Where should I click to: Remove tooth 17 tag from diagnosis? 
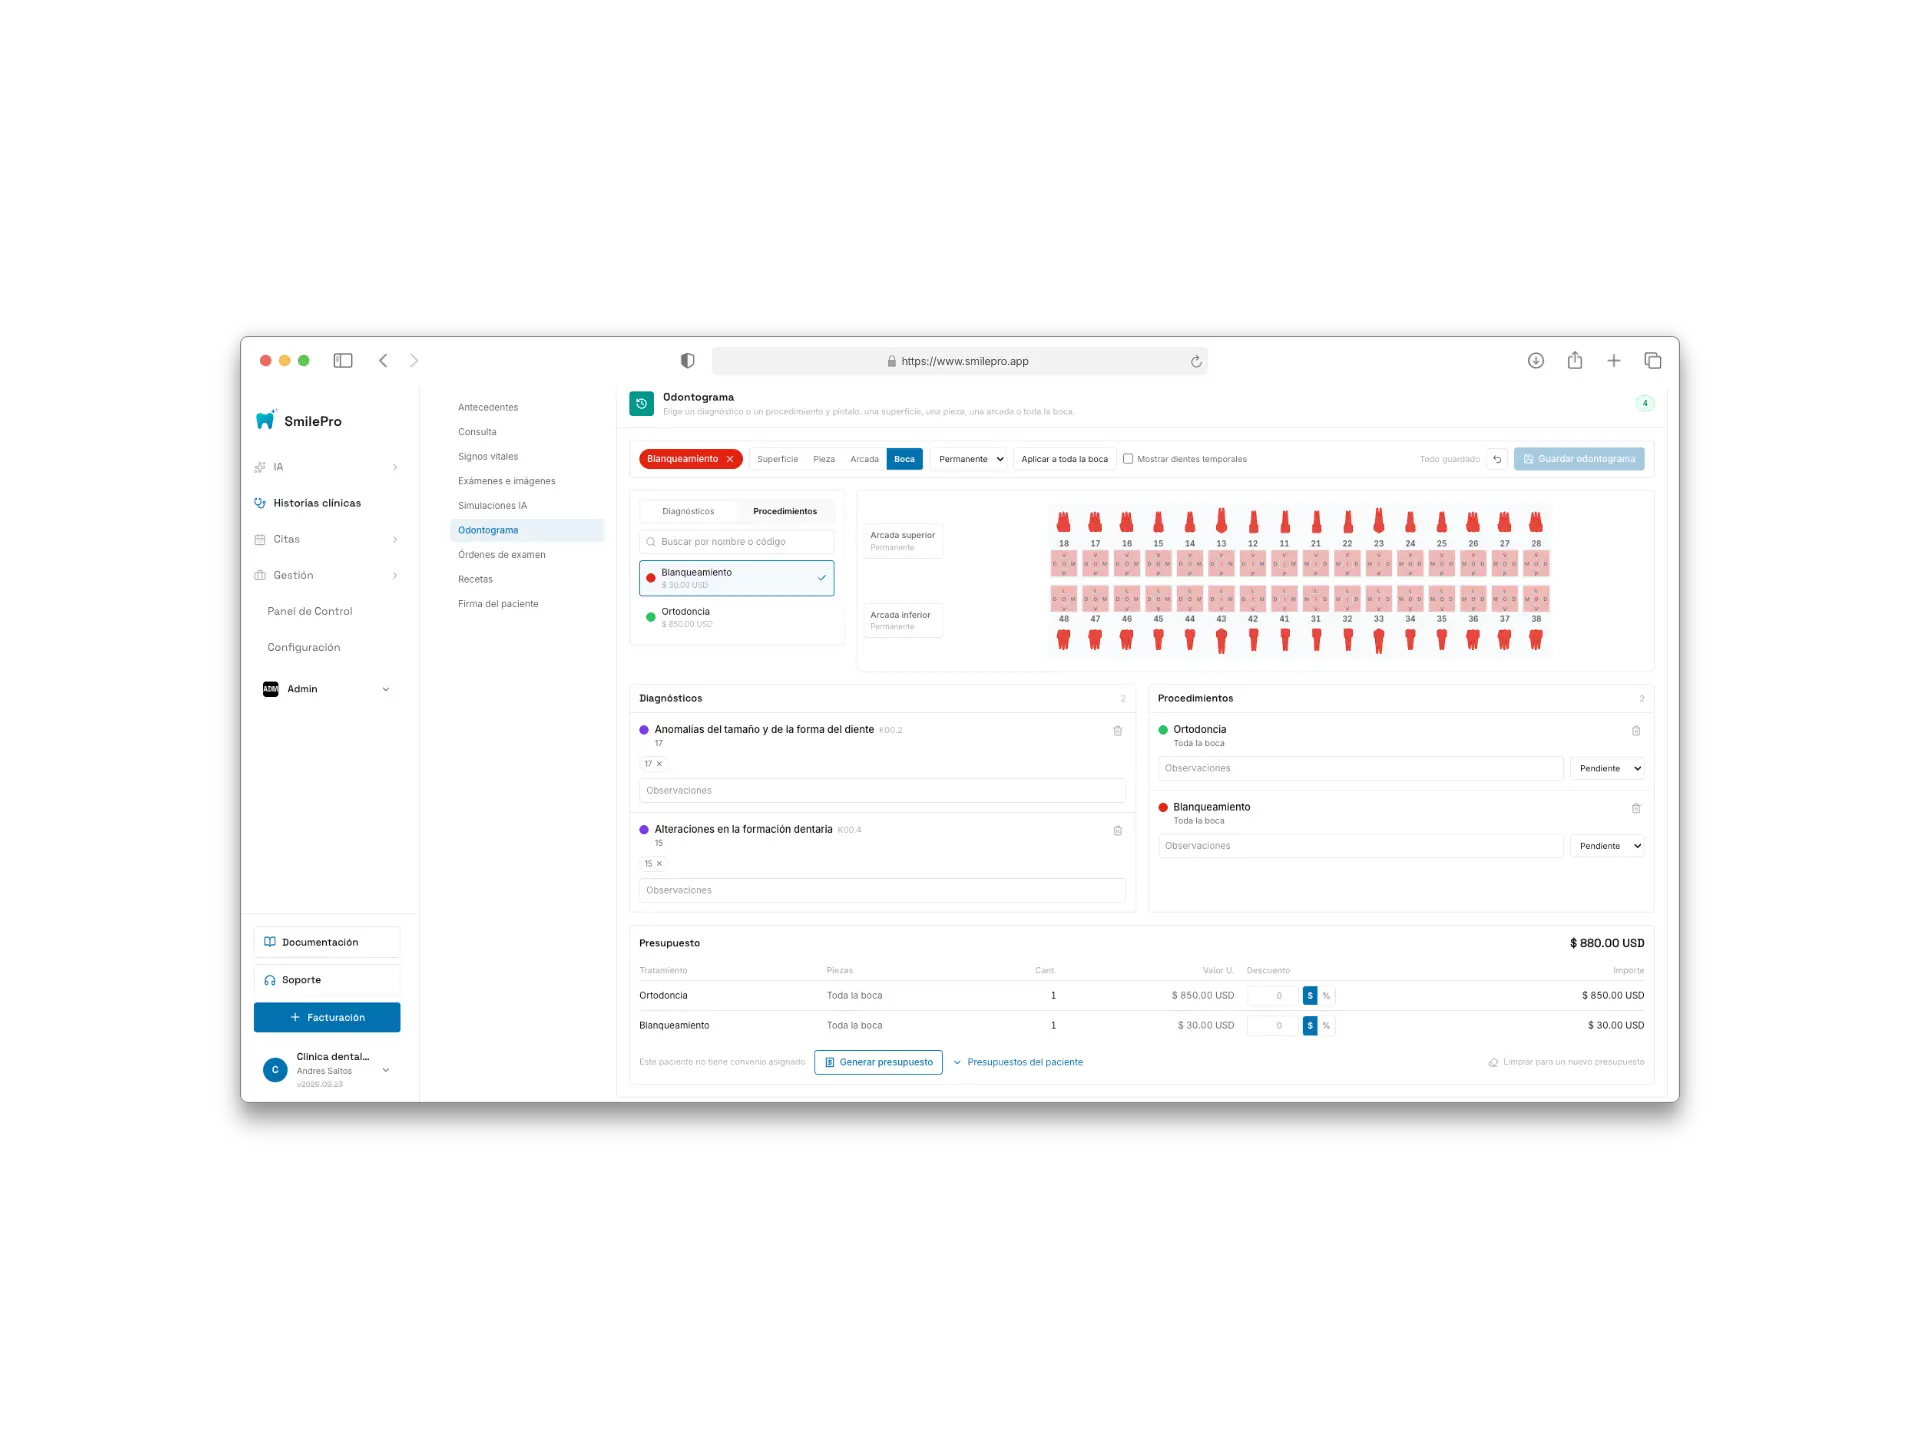coord(659,764)
